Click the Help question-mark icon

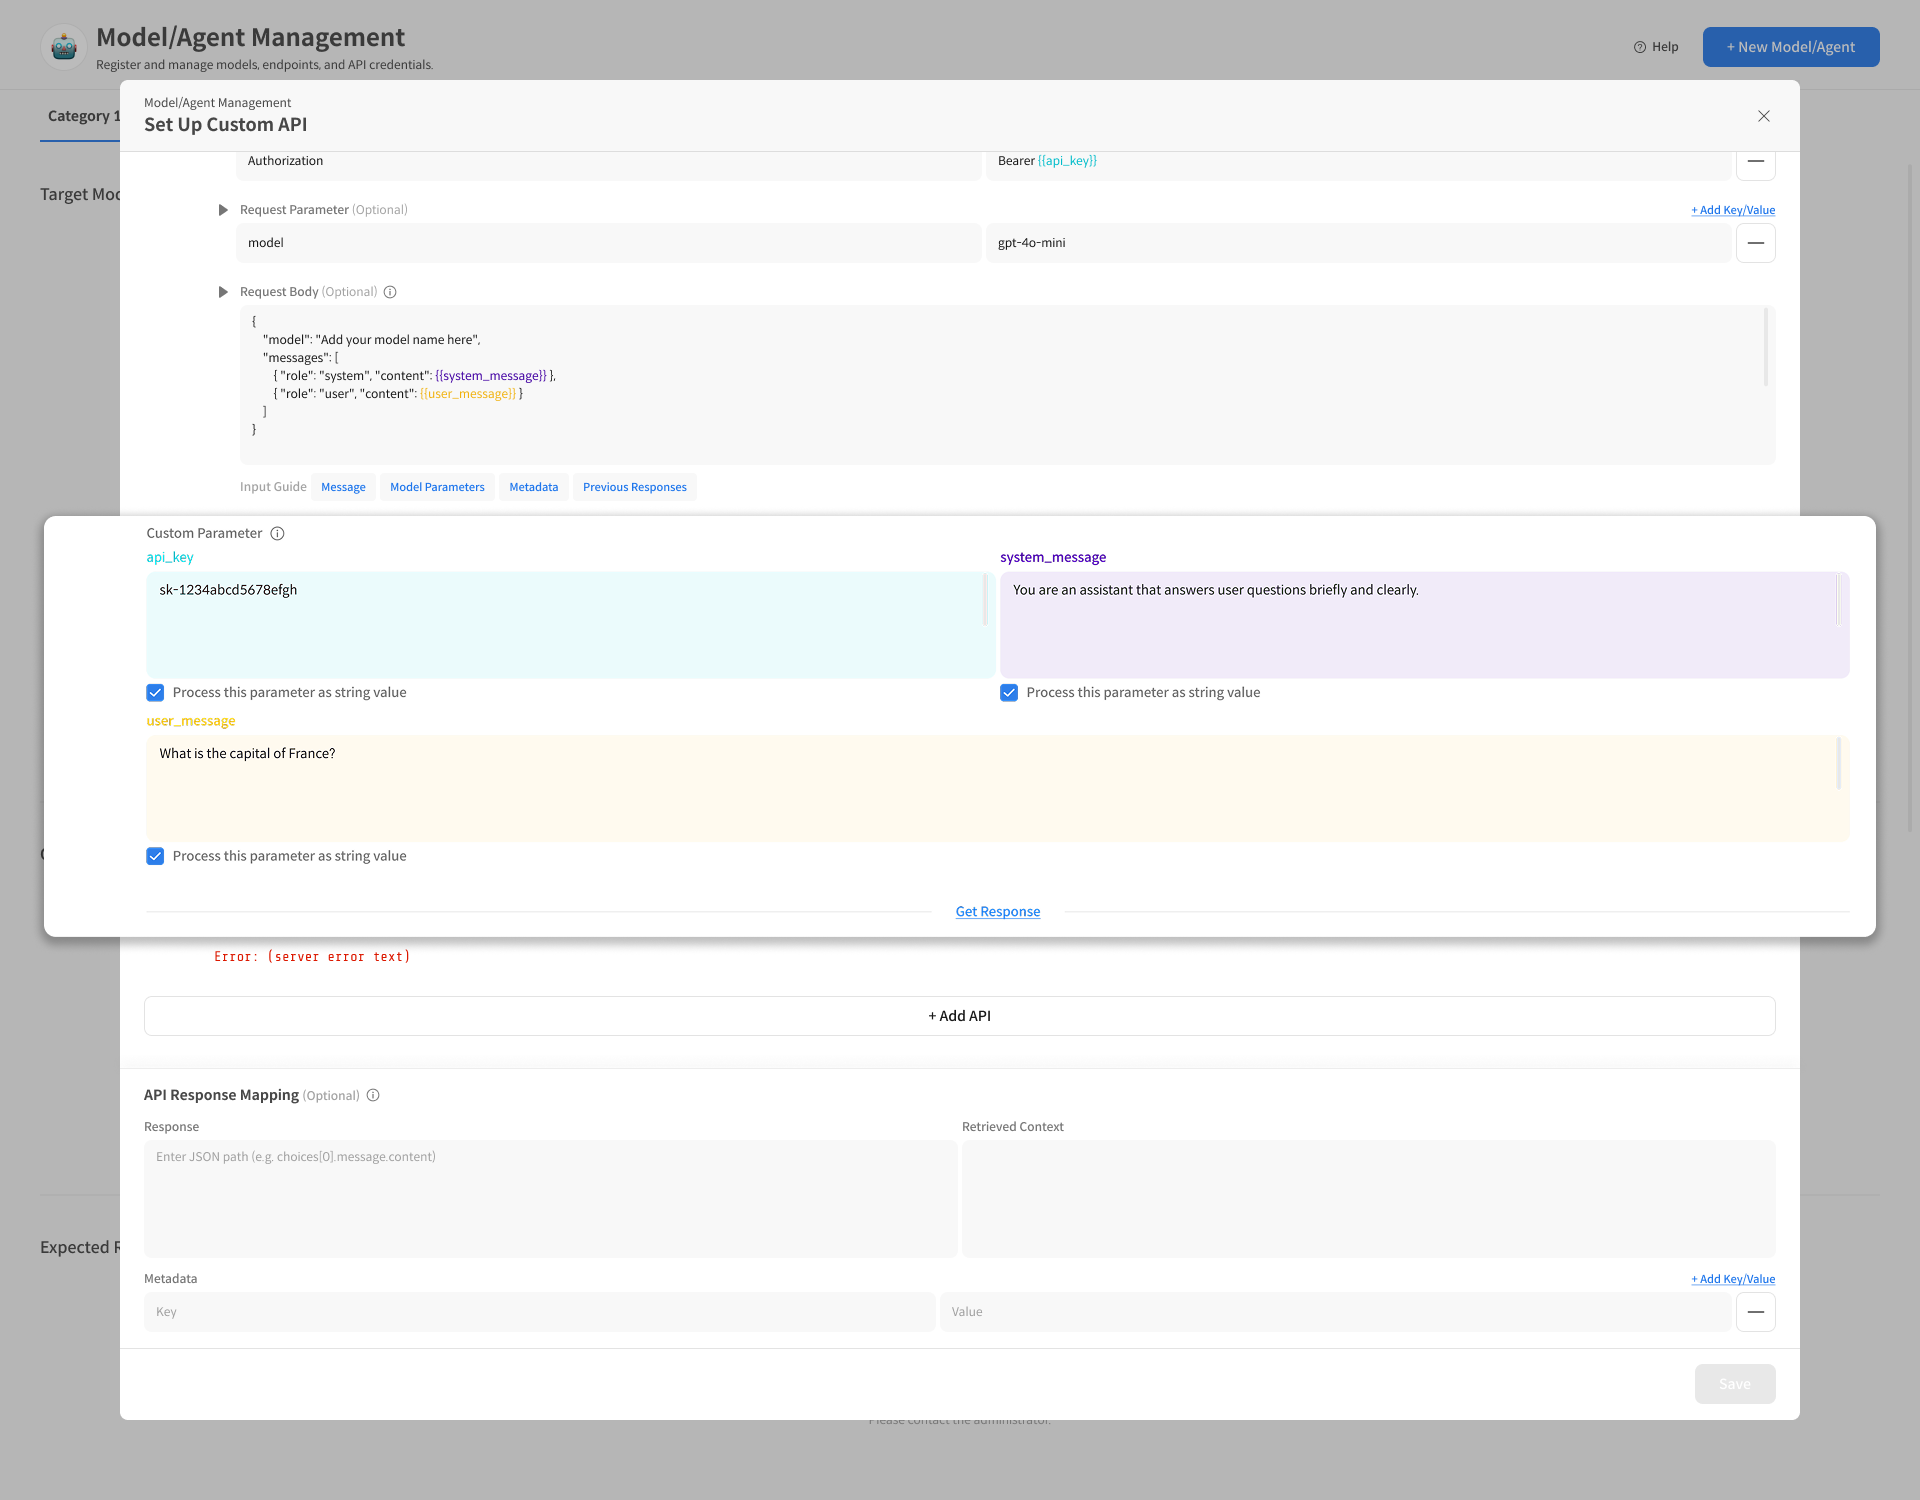1639,47
